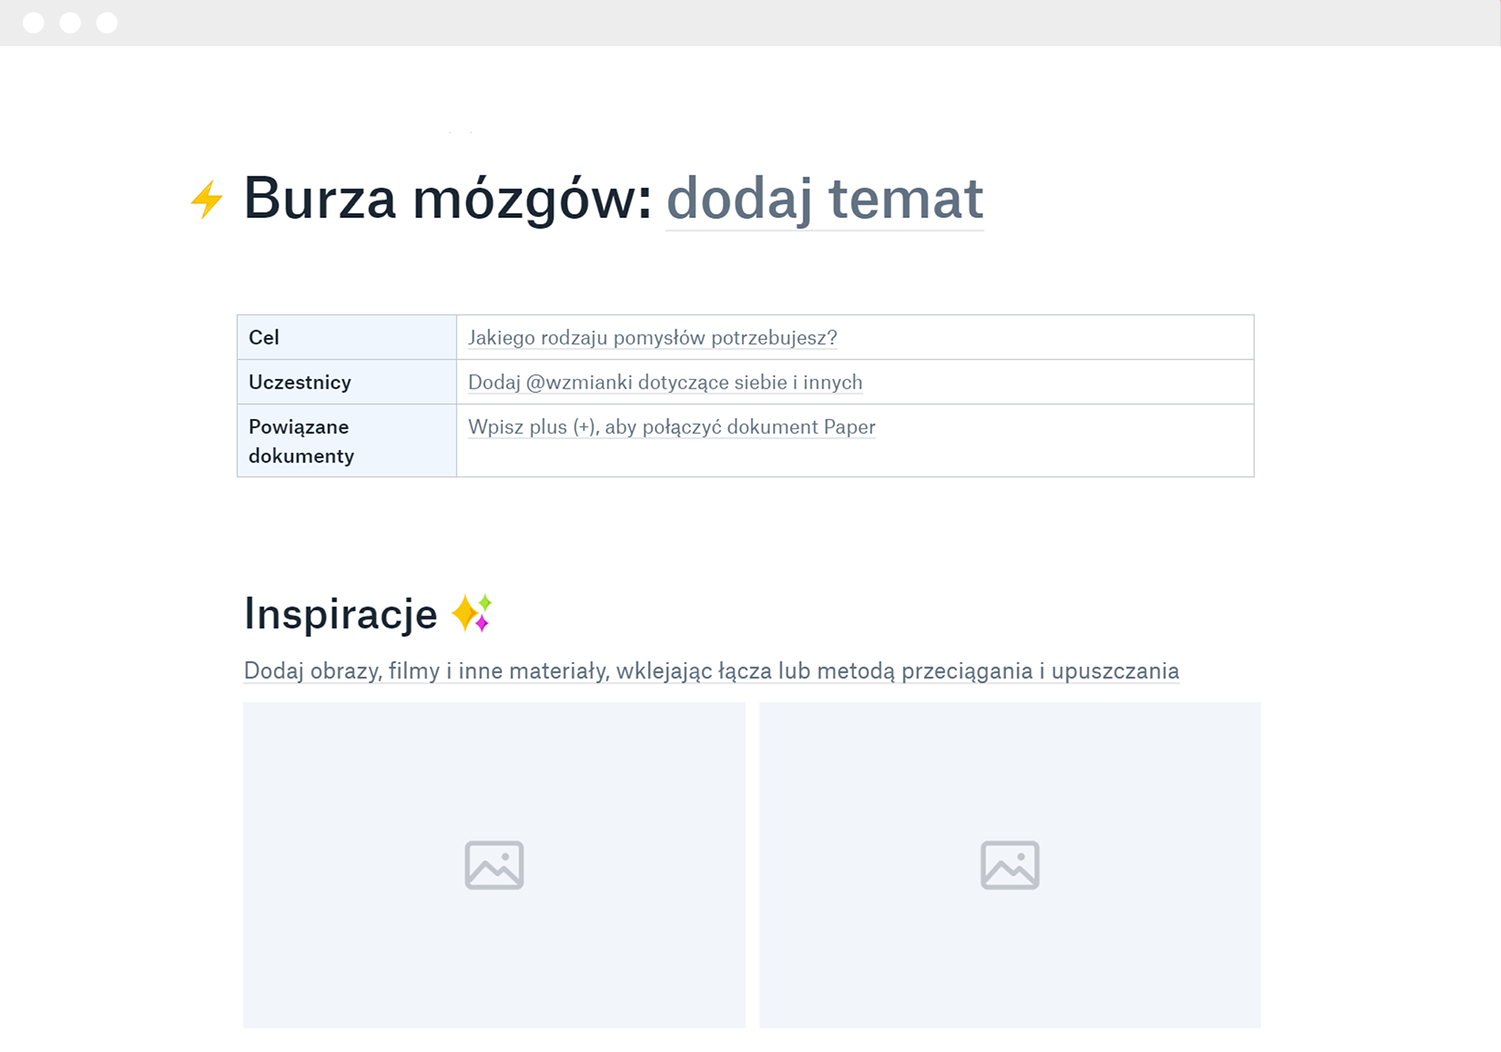Select the "Cel" table label cell
1501x1052 pixels.
pyautogui.click(x=346, y=338)
